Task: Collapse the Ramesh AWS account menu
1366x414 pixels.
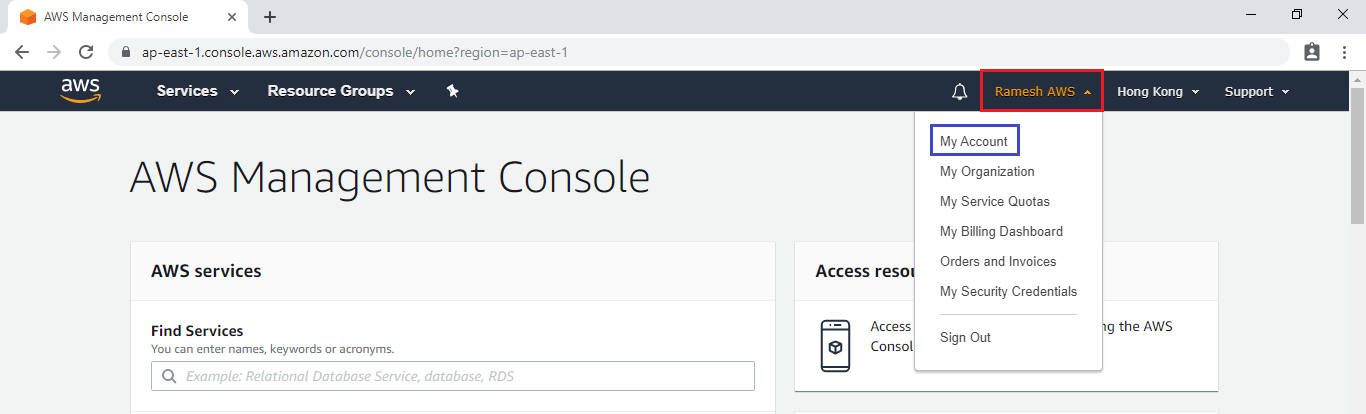Action: tap(1042, 91)
